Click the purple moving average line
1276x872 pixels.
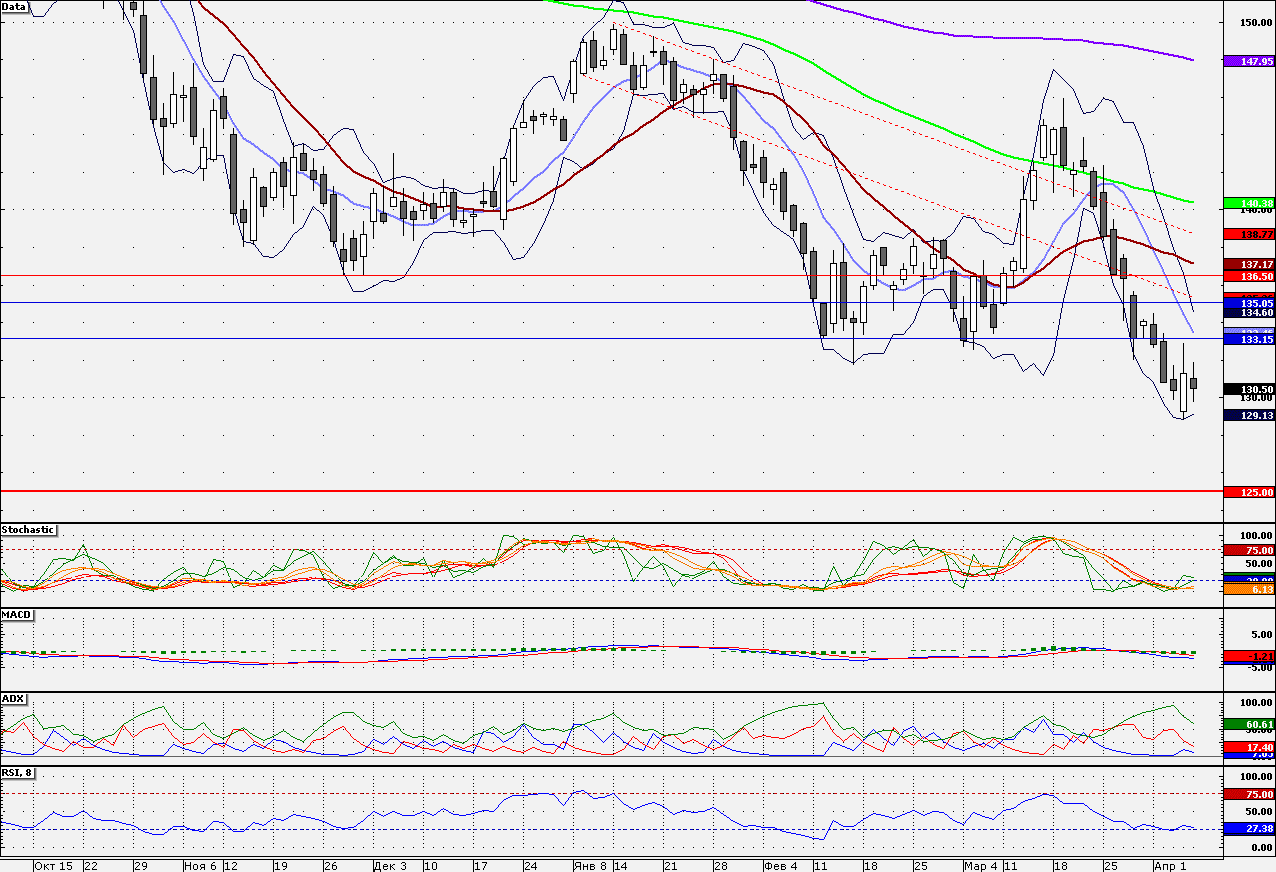[1000, 38]
